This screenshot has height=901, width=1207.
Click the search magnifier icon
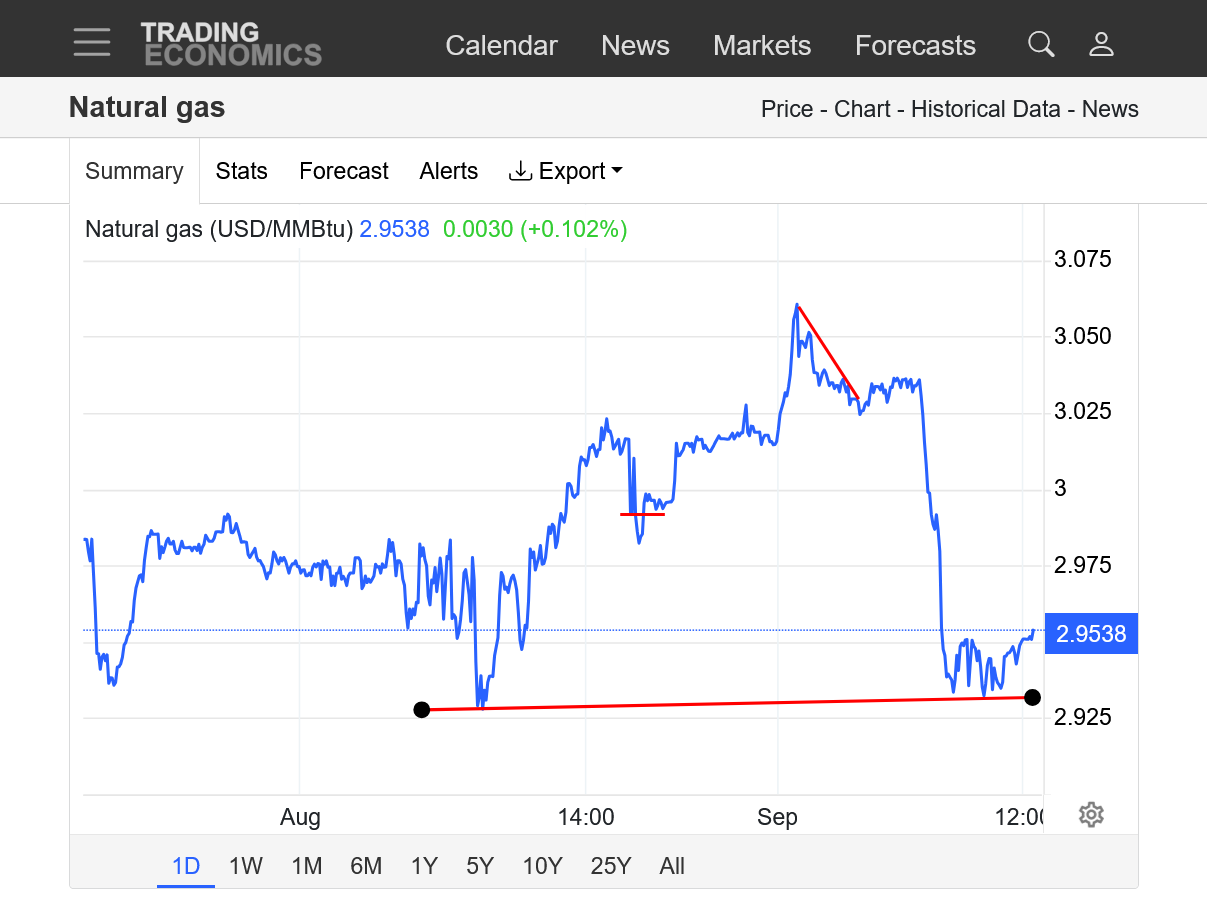pyautogui.click(x=1041, y=44)
